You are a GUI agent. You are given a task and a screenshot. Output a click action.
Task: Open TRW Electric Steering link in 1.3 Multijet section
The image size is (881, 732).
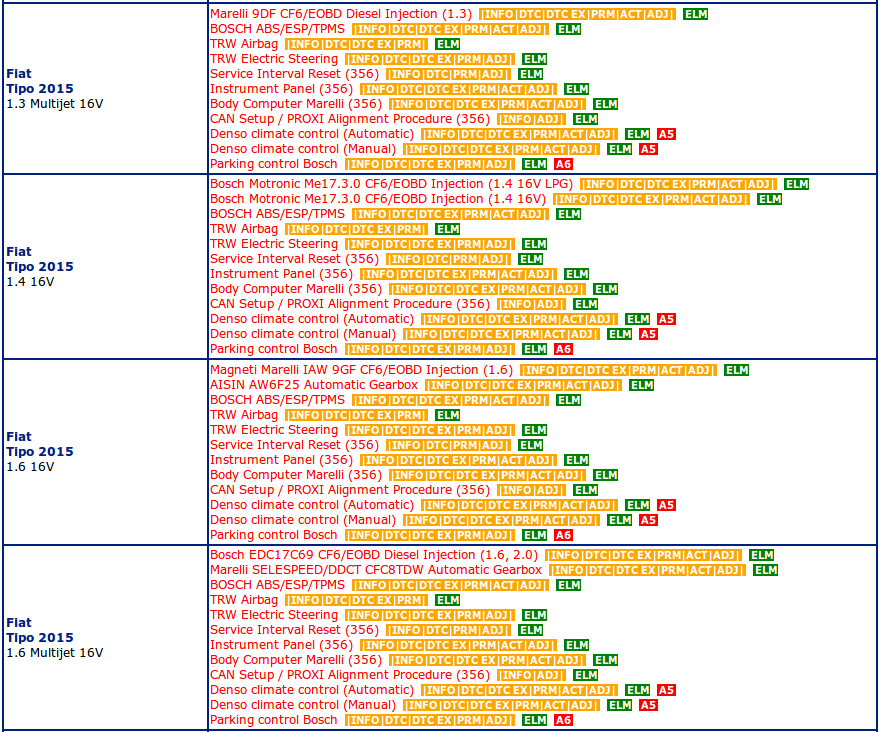click(x=274, y=59)
